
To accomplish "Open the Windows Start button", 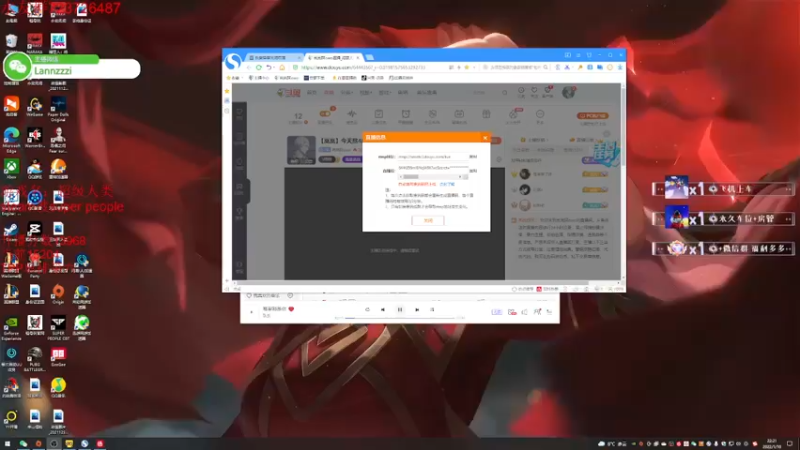I will pyautogui.click(x=7, y=444).
